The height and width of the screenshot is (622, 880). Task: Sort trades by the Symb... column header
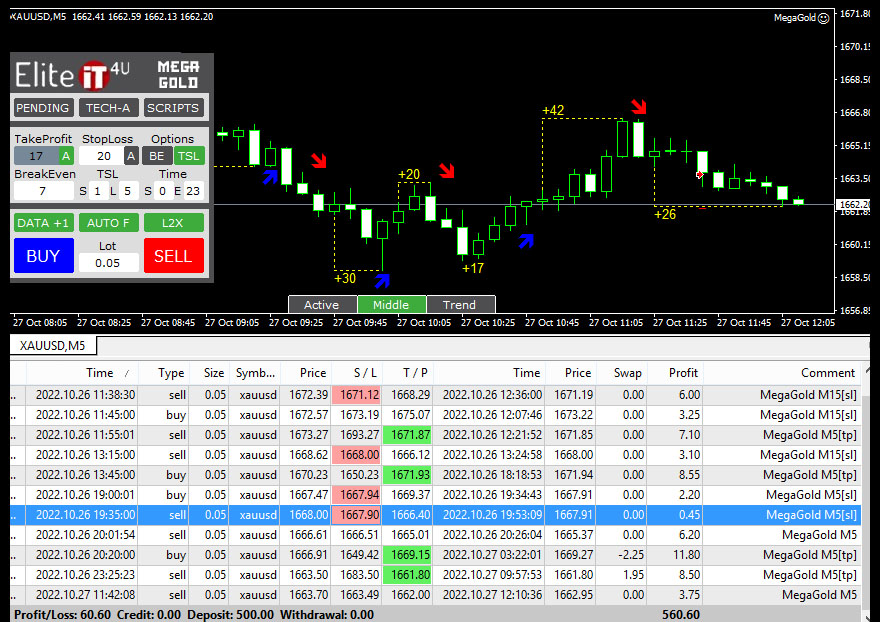pos(255,373)
